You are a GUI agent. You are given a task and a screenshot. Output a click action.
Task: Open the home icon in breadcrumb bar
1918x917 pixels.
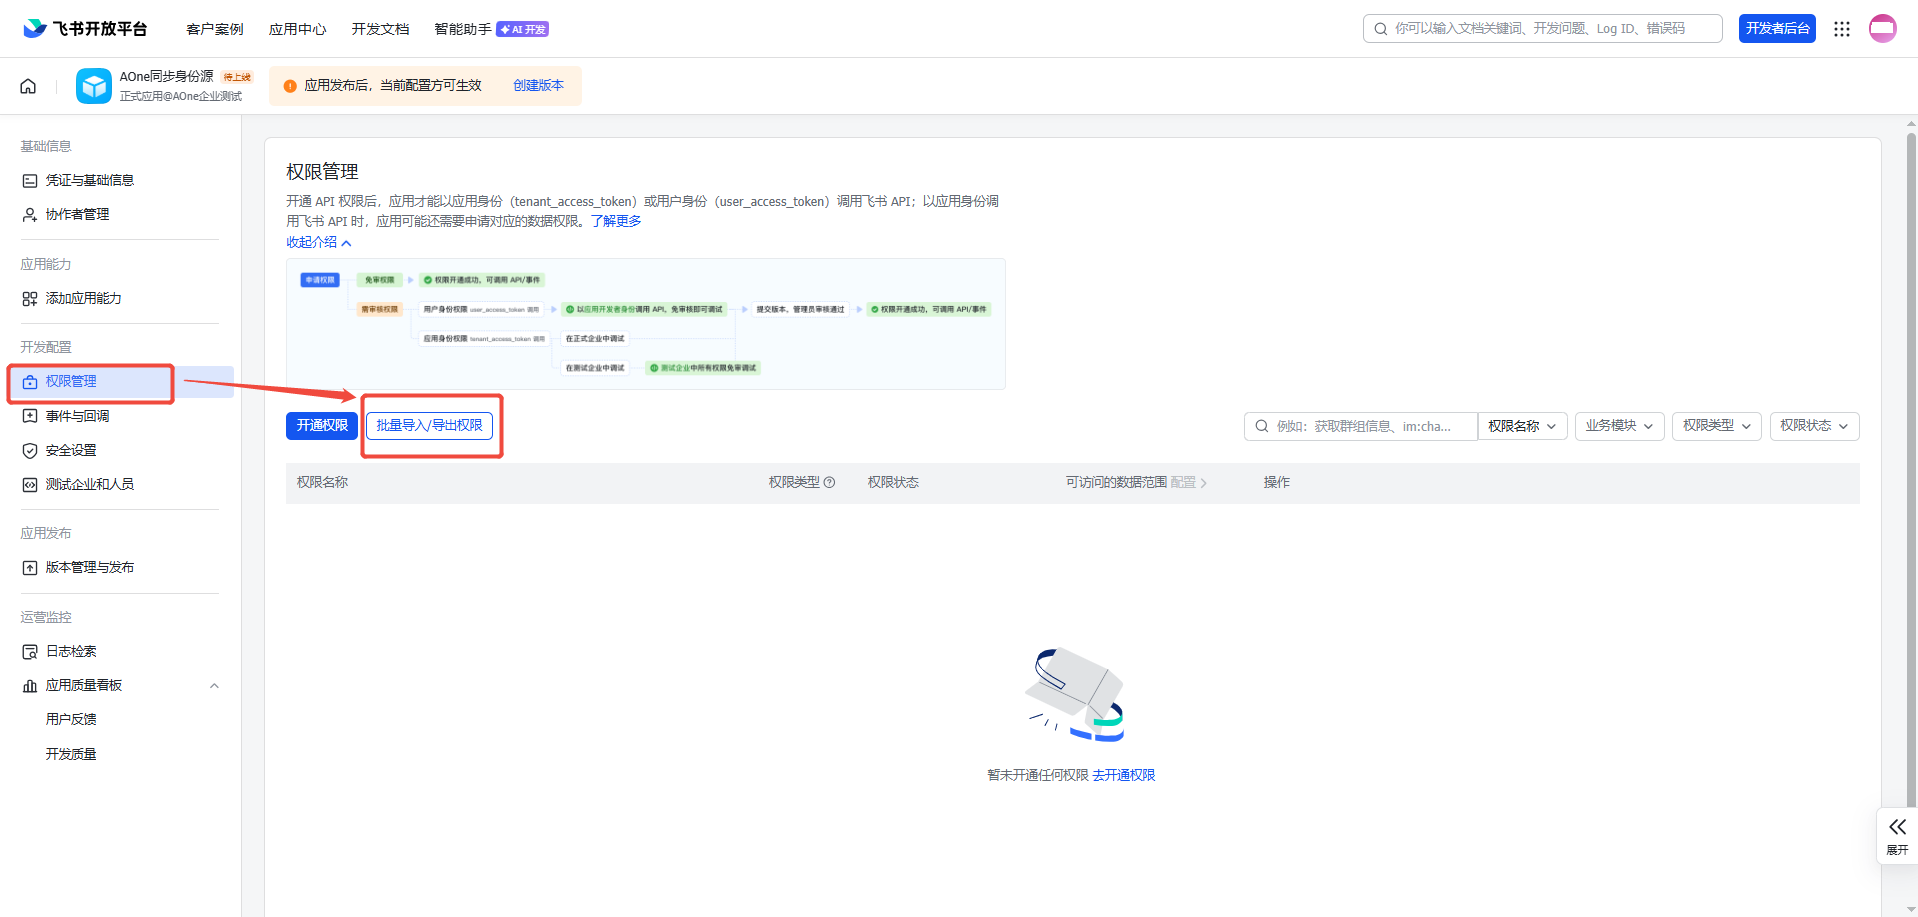pyautogui.click(x=28, y=86)
